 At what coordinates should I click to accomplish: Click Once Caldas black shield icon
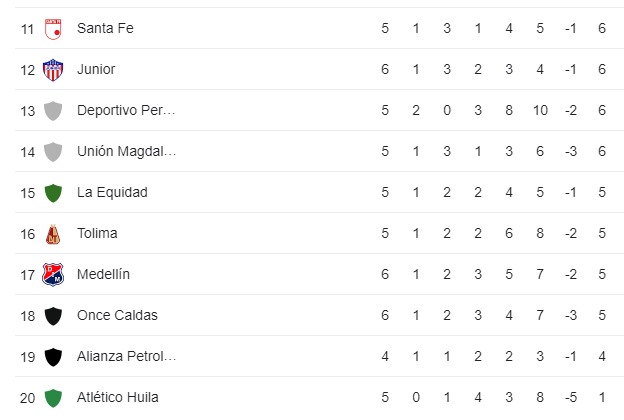point(53,316)
